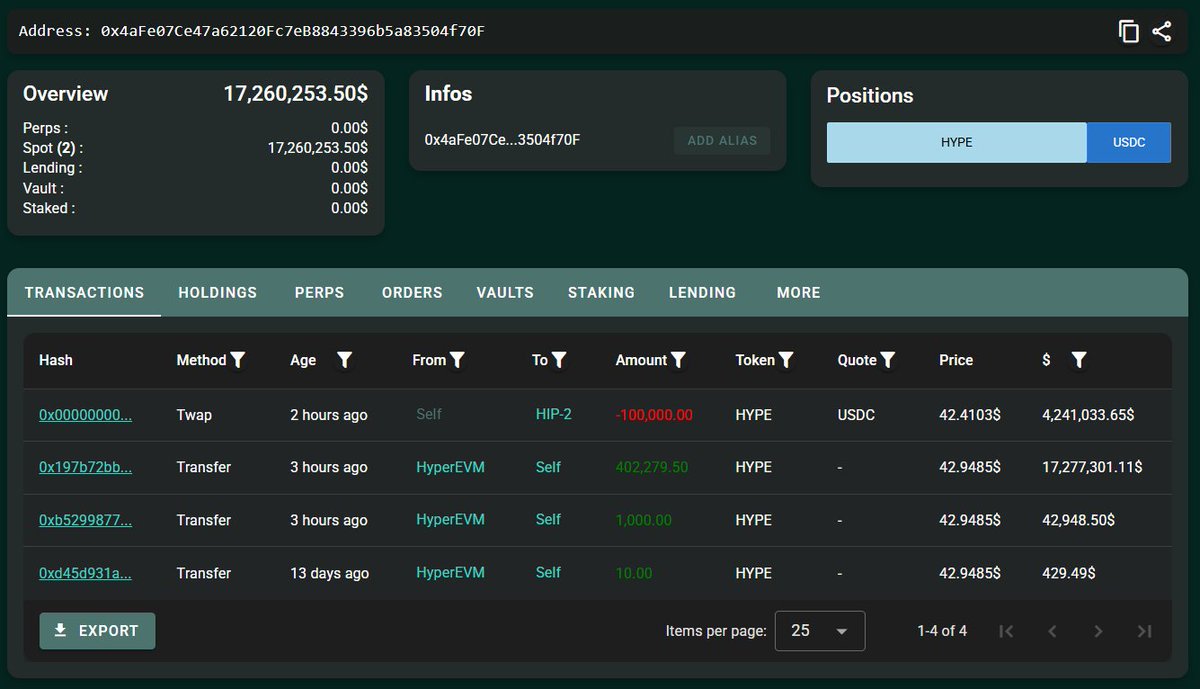Viewport: 1200px width, 689px height.
Task: Click HyperEVM in the 10.00 row
Action: [x=451, y=572]
